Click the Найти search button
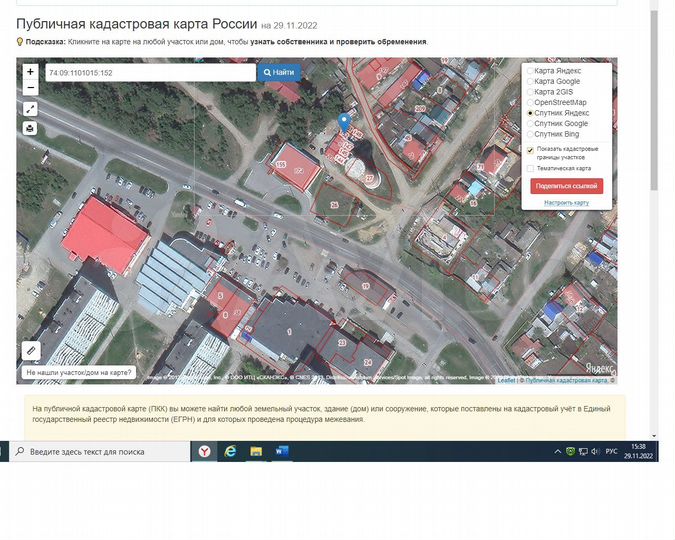 [279, 72]
